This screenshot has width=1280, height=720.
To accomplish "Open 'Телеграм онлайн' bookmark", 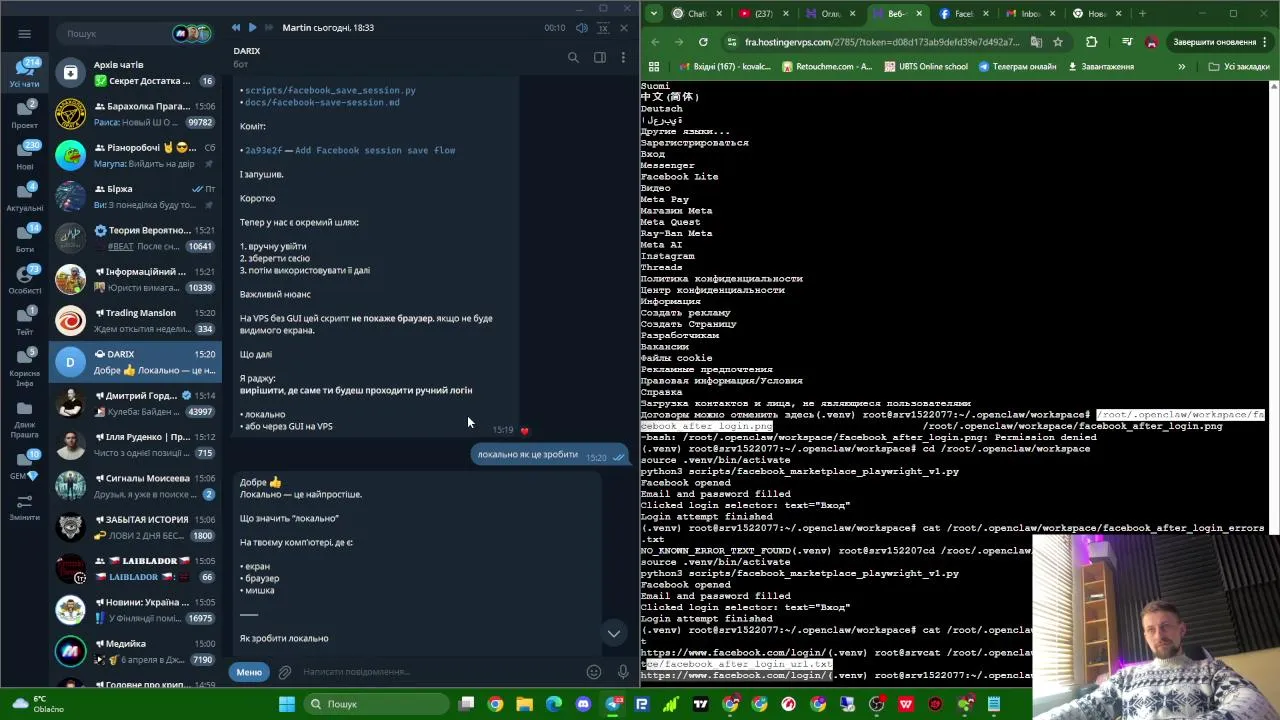I will [x=1017, y=67].
